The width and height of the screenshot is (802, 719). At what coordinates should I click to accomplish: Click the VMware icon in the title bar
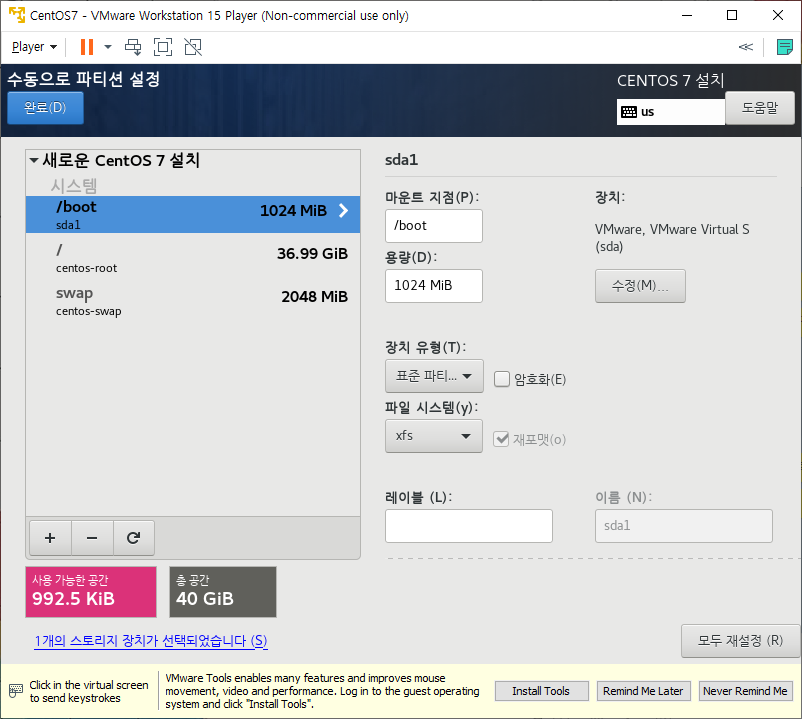(x=16, y=15)
